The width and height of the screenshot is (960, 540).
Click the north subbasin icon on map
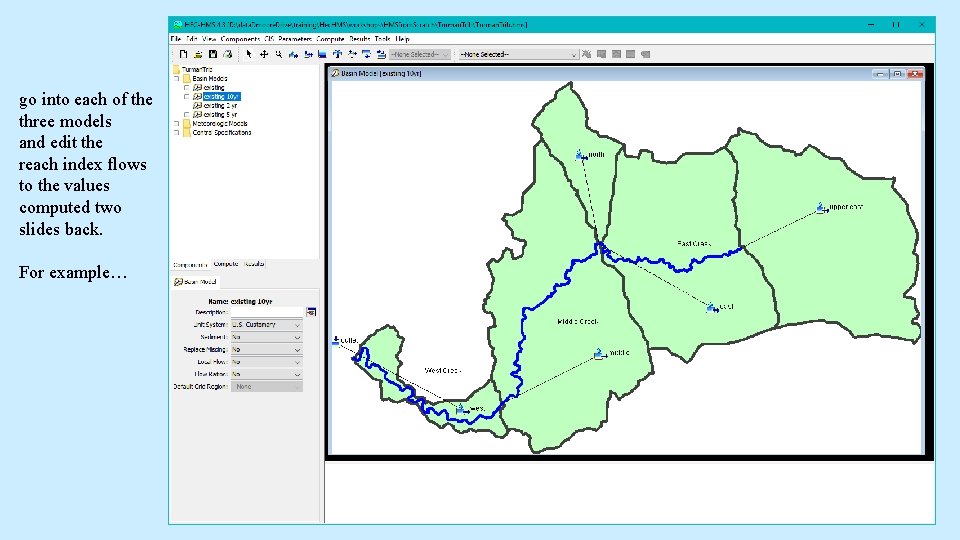coord(580,155)
